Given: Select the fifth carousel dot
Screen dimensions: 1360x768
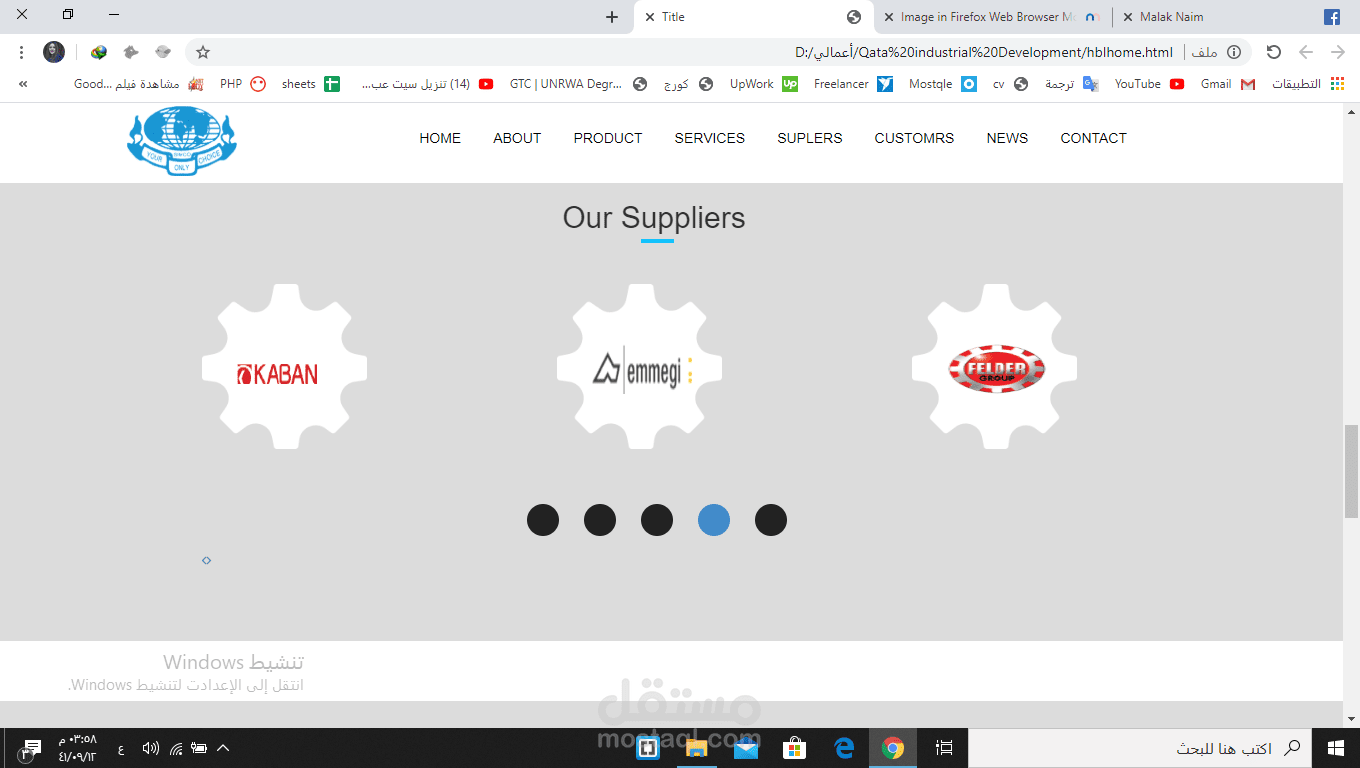Looking at the screenshot, I should (x=771, y=520).
